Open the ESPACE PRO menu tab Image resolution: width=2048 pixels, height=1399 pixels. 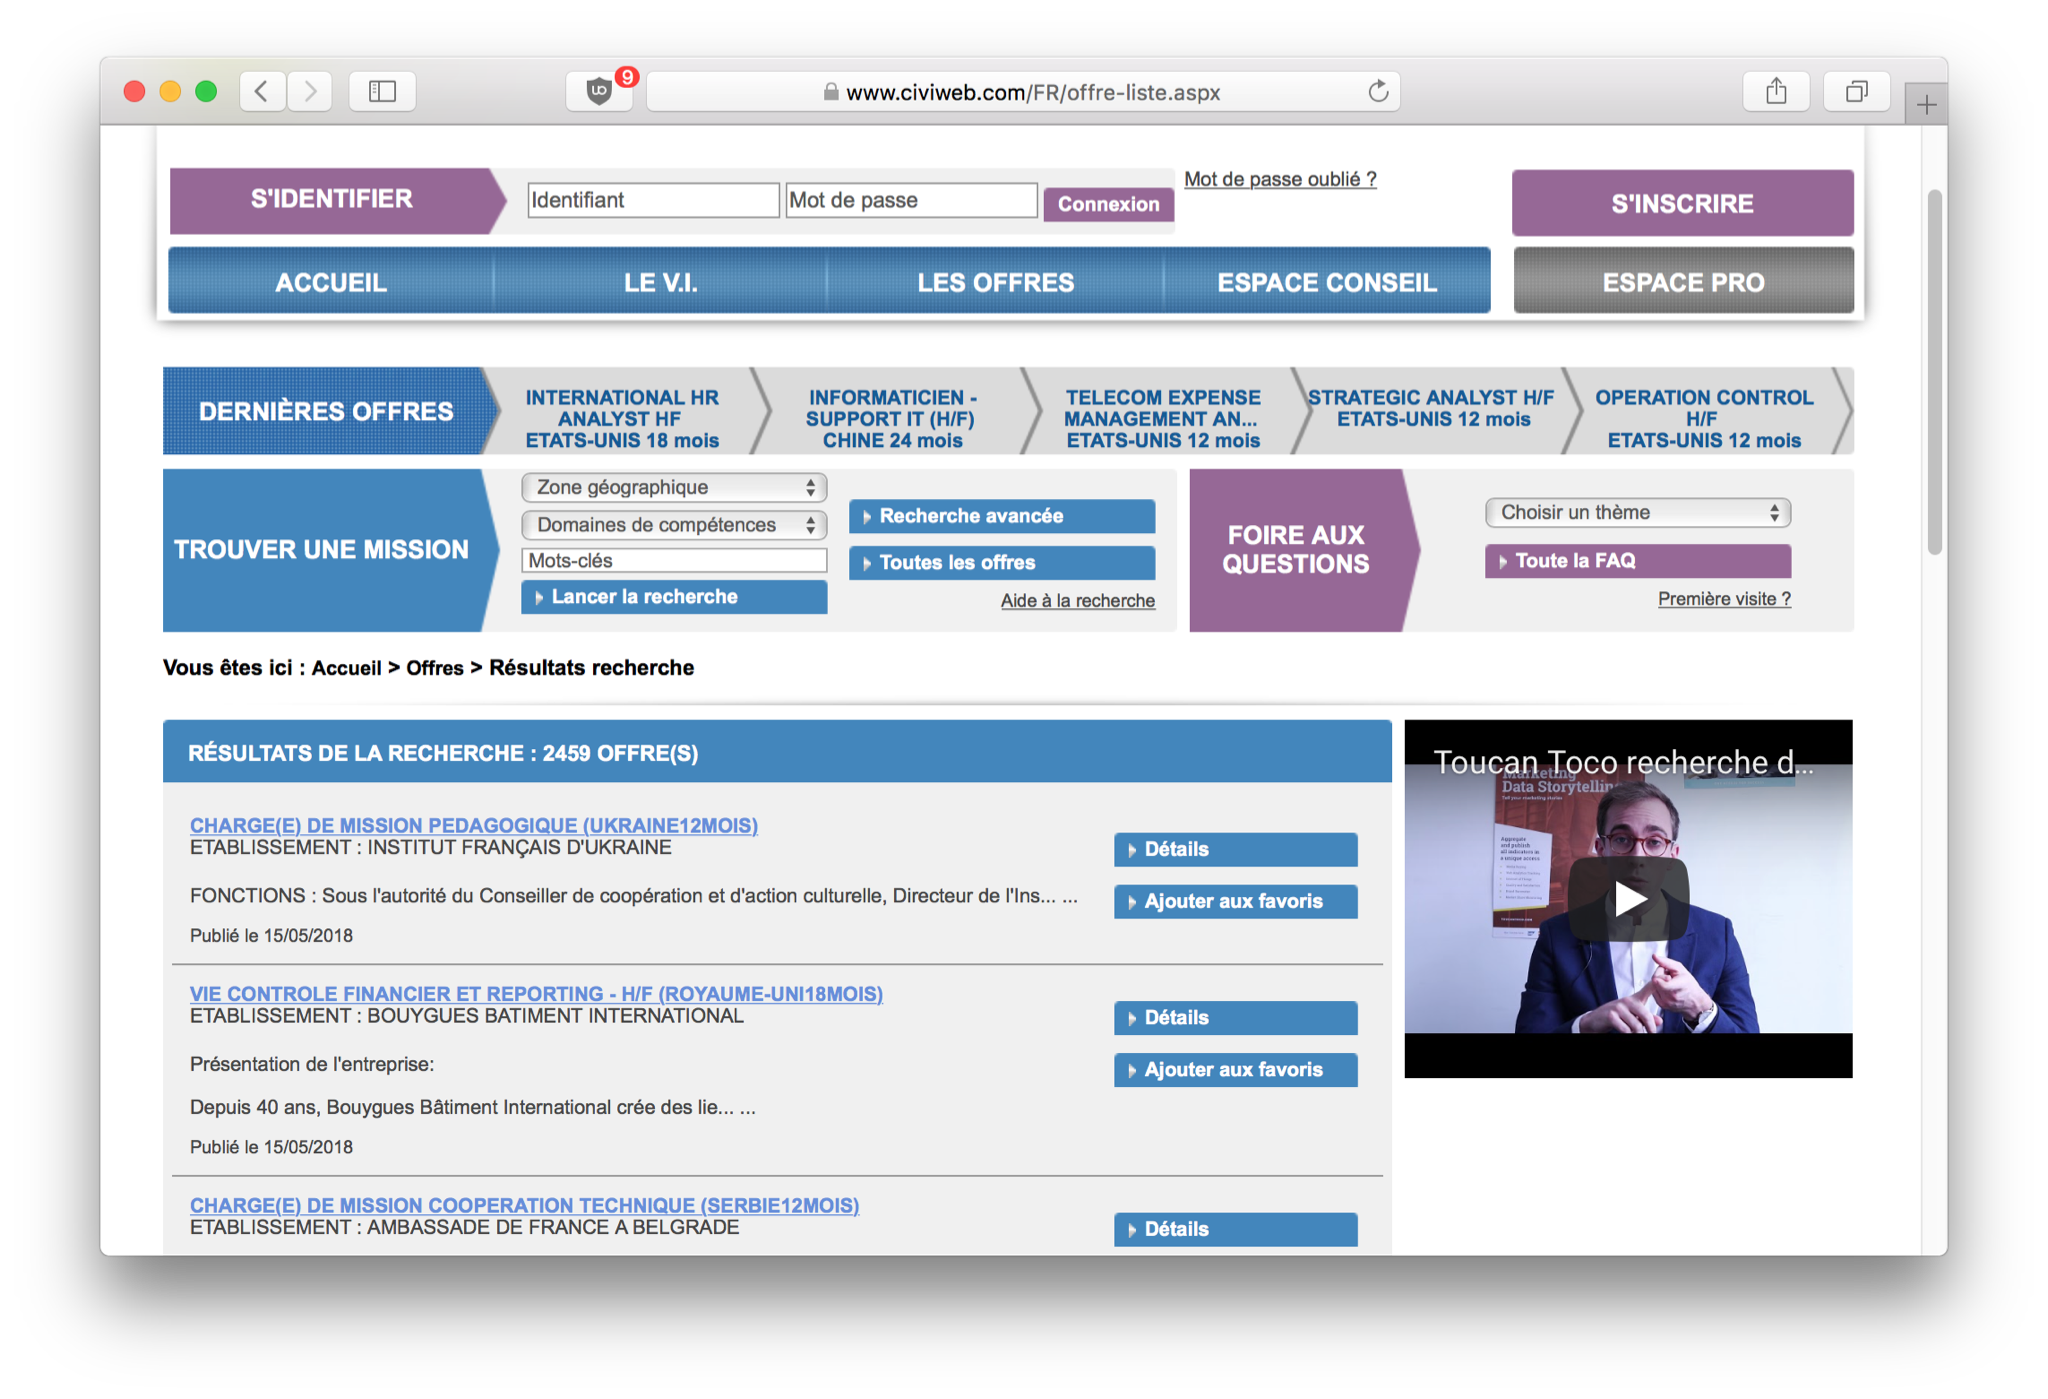click(1683, 282)
